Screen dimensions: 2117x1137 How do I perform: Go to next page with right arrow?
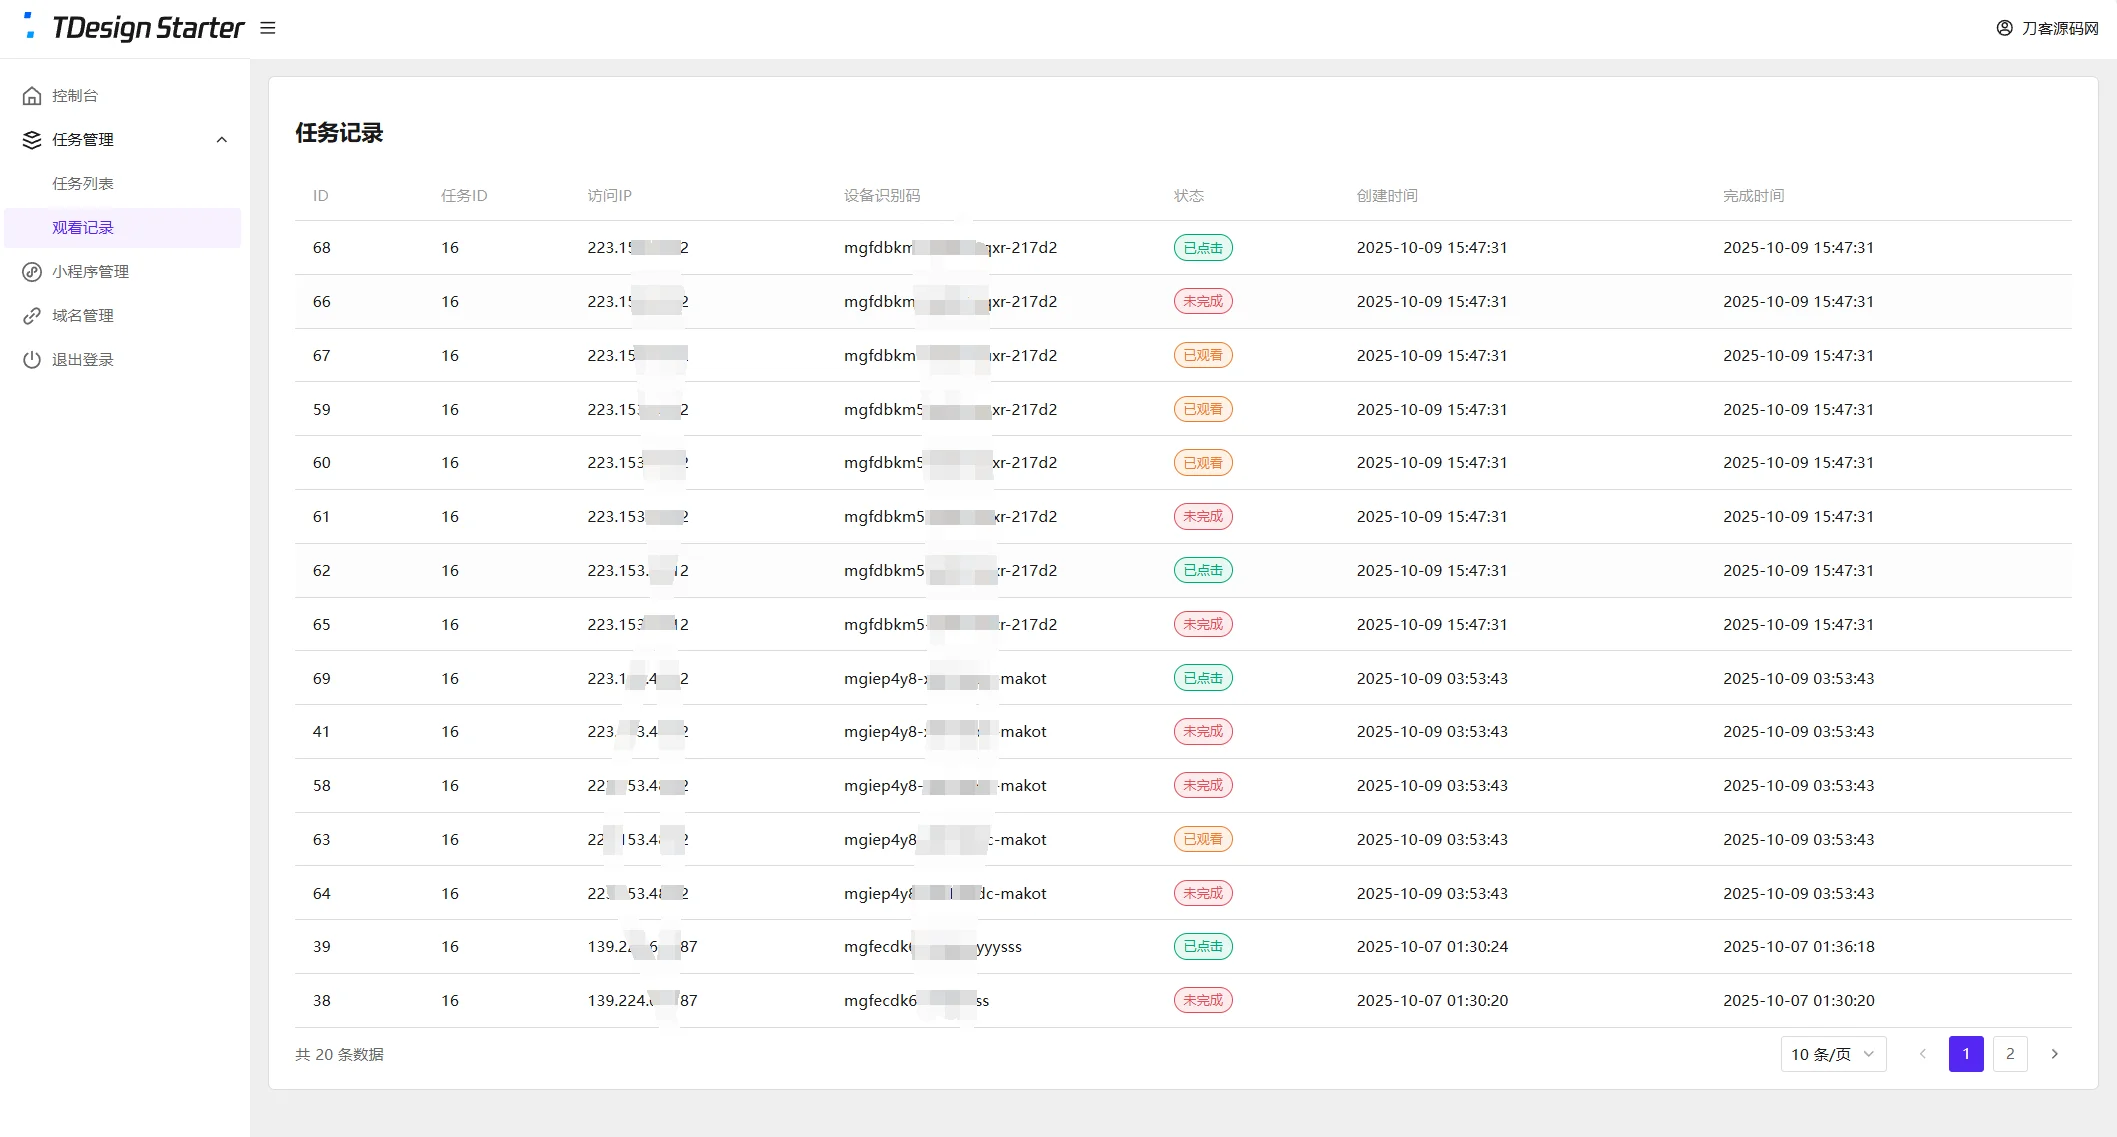2054,1054
